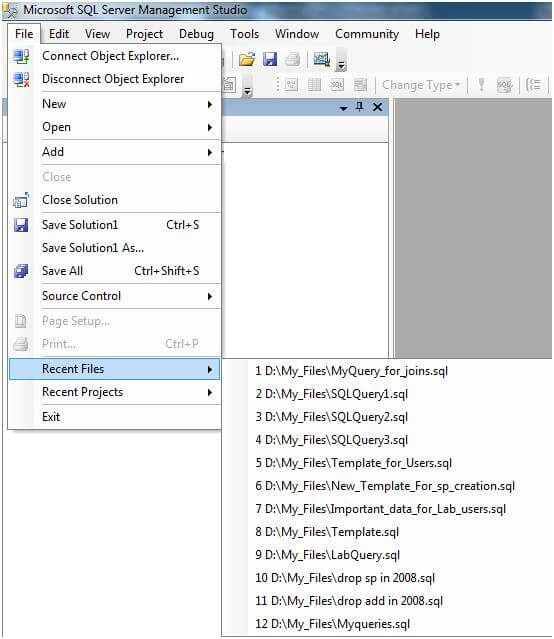
Task: Show the Results pane icon
Action: (360, 85)
